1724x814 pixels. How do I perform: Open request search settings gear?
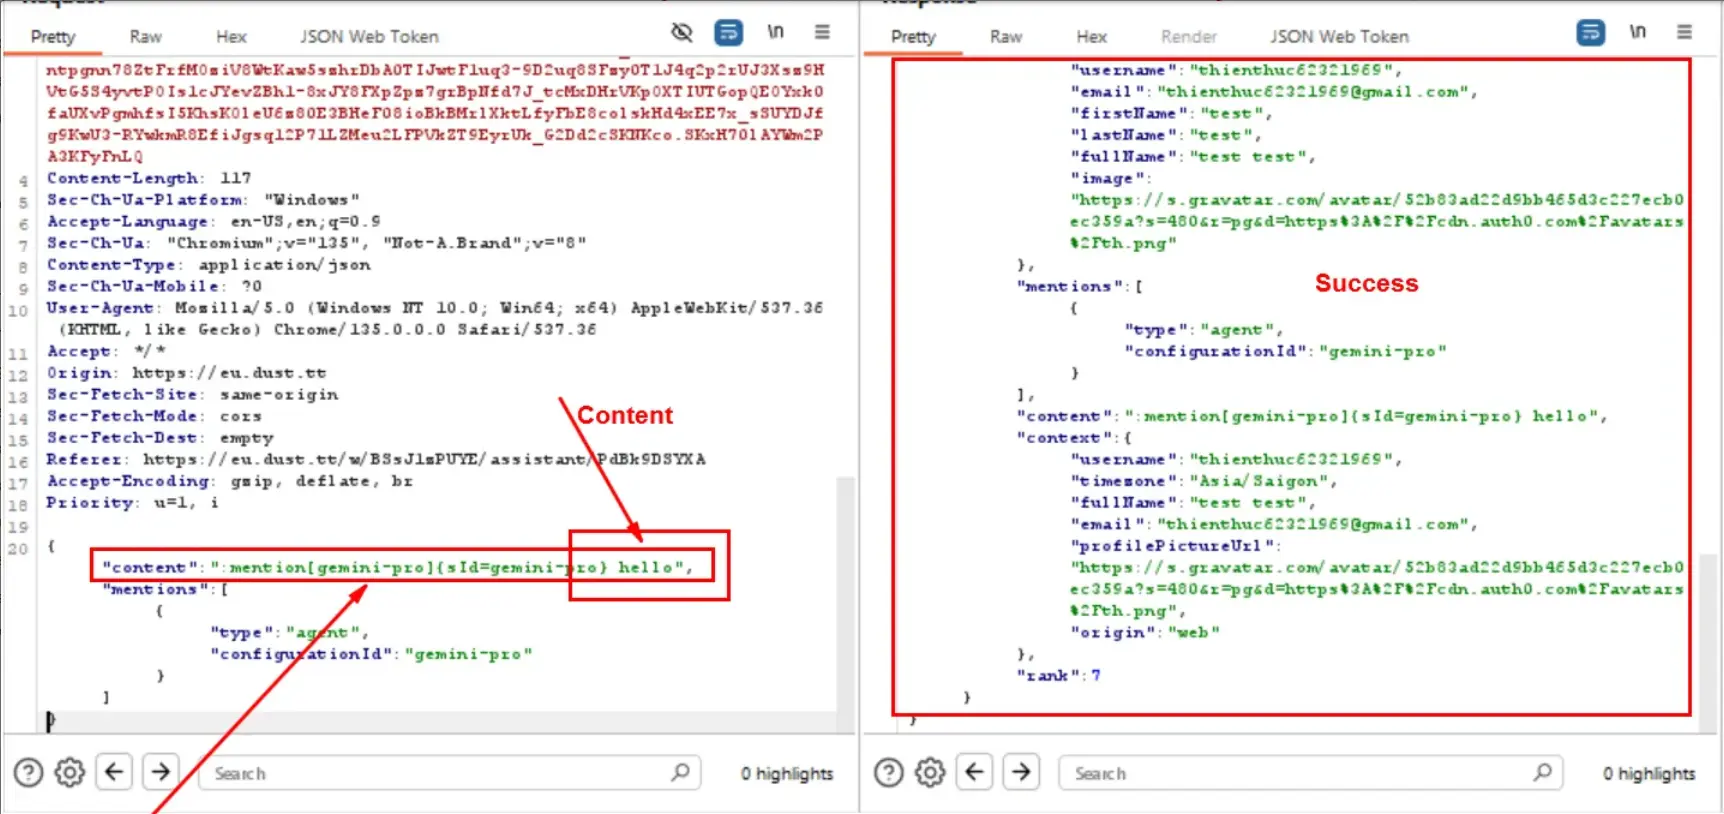(x=69, y=772)
